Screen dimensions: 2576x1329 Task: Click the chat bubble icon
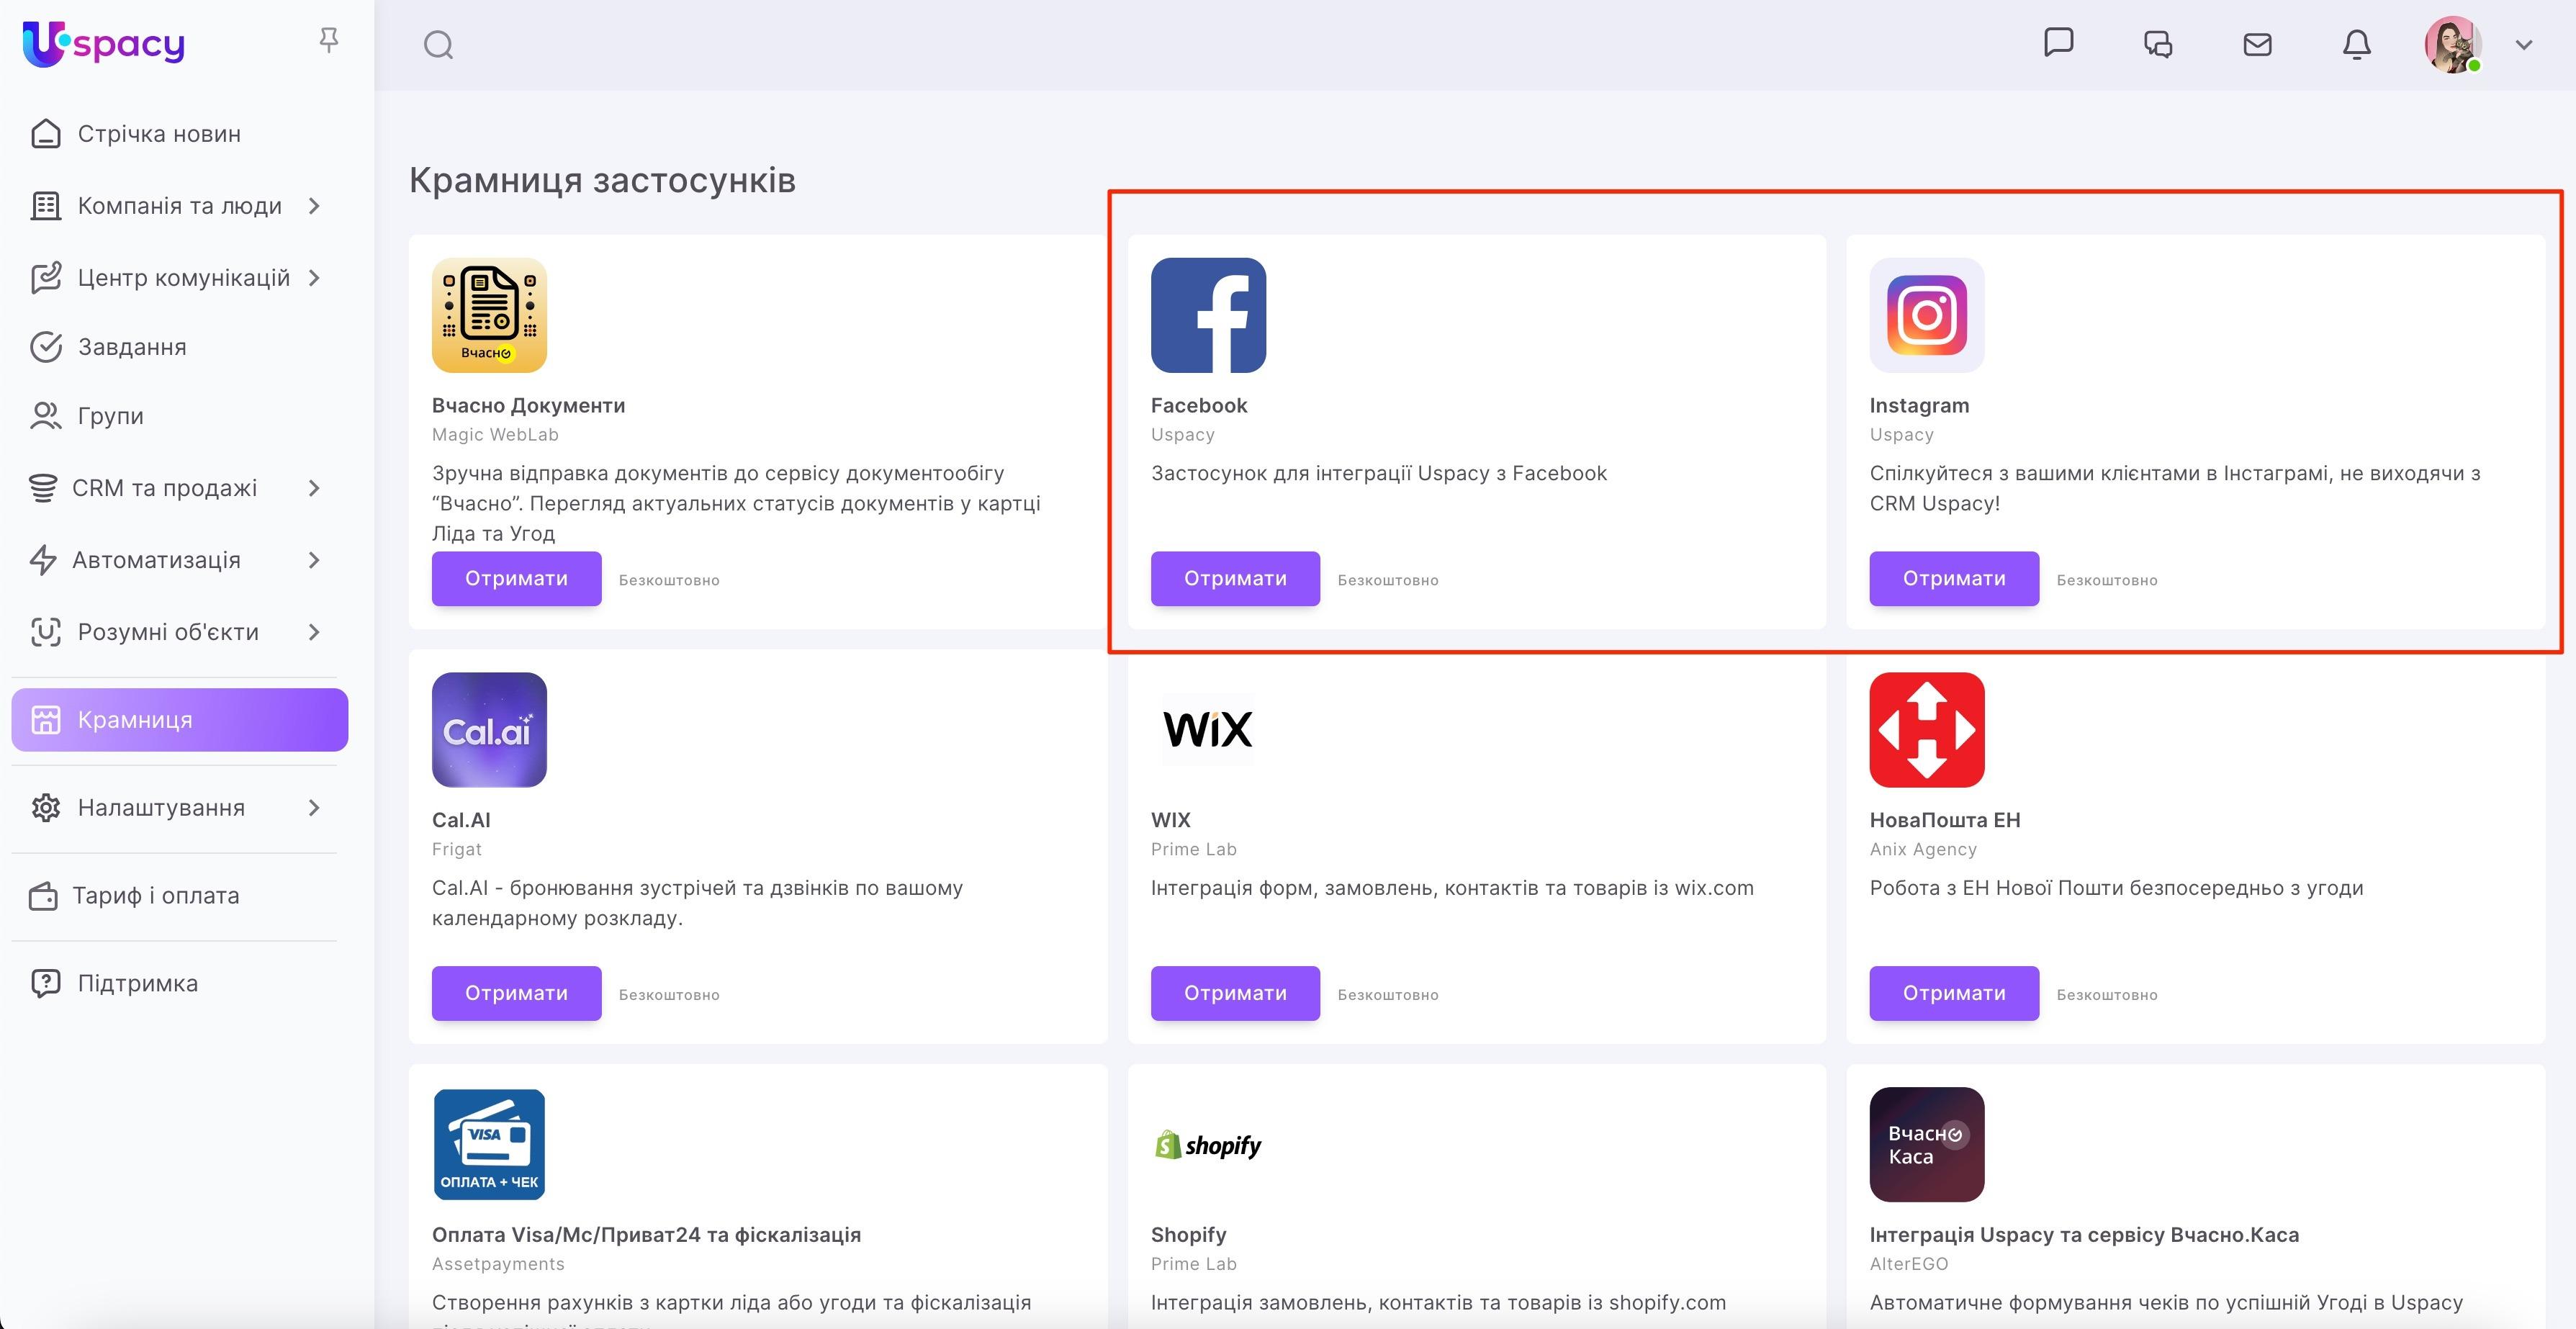2059,44
